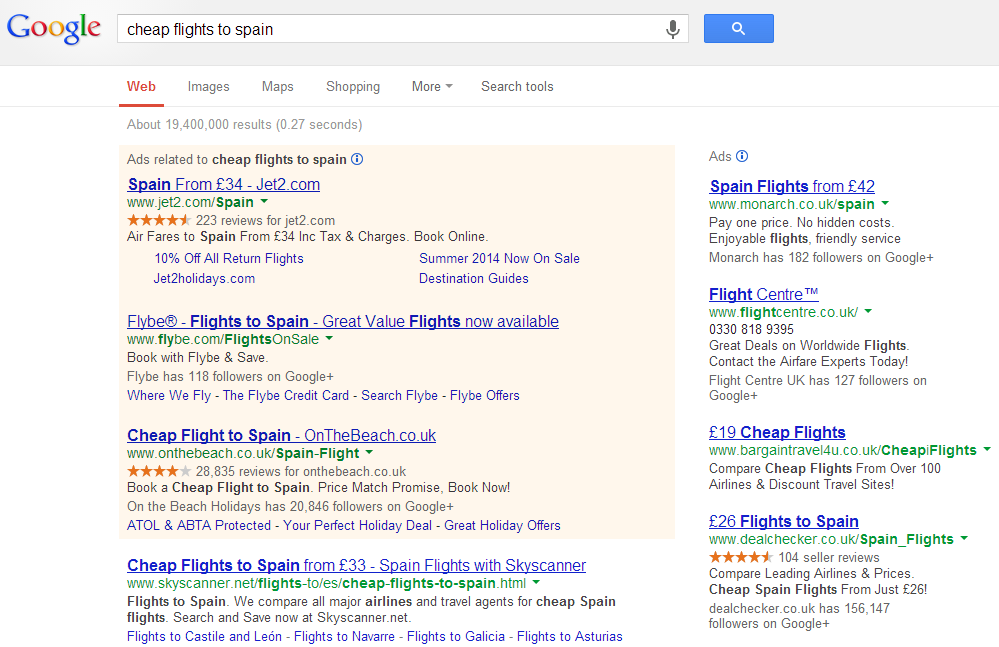Switch to the Shopping tab
This screenshot has width=999, height=647.
pos(353,87)
